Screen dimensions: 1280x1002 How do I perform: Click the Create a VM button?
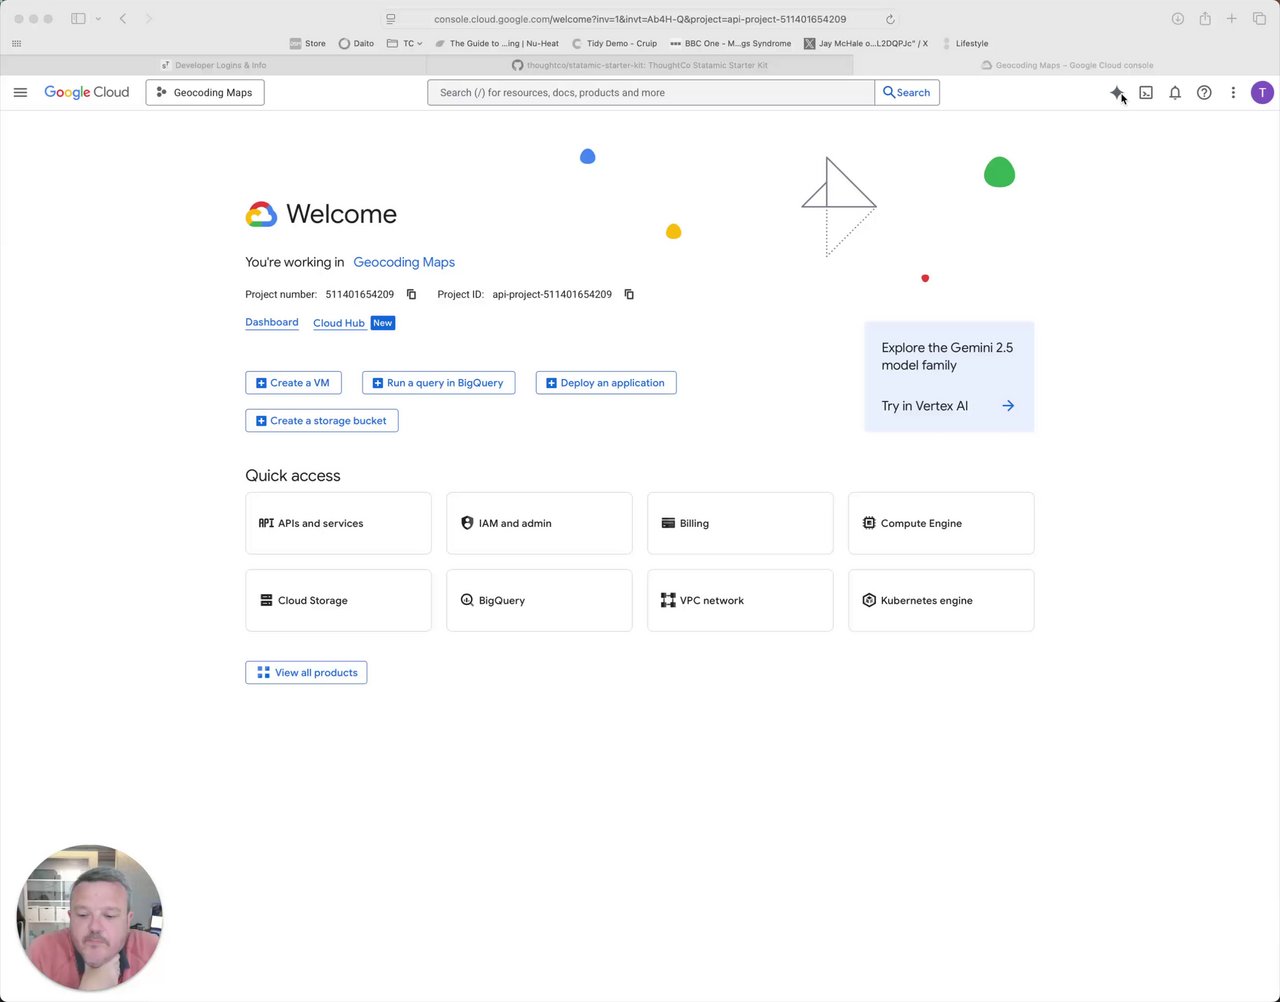(293, 383)
